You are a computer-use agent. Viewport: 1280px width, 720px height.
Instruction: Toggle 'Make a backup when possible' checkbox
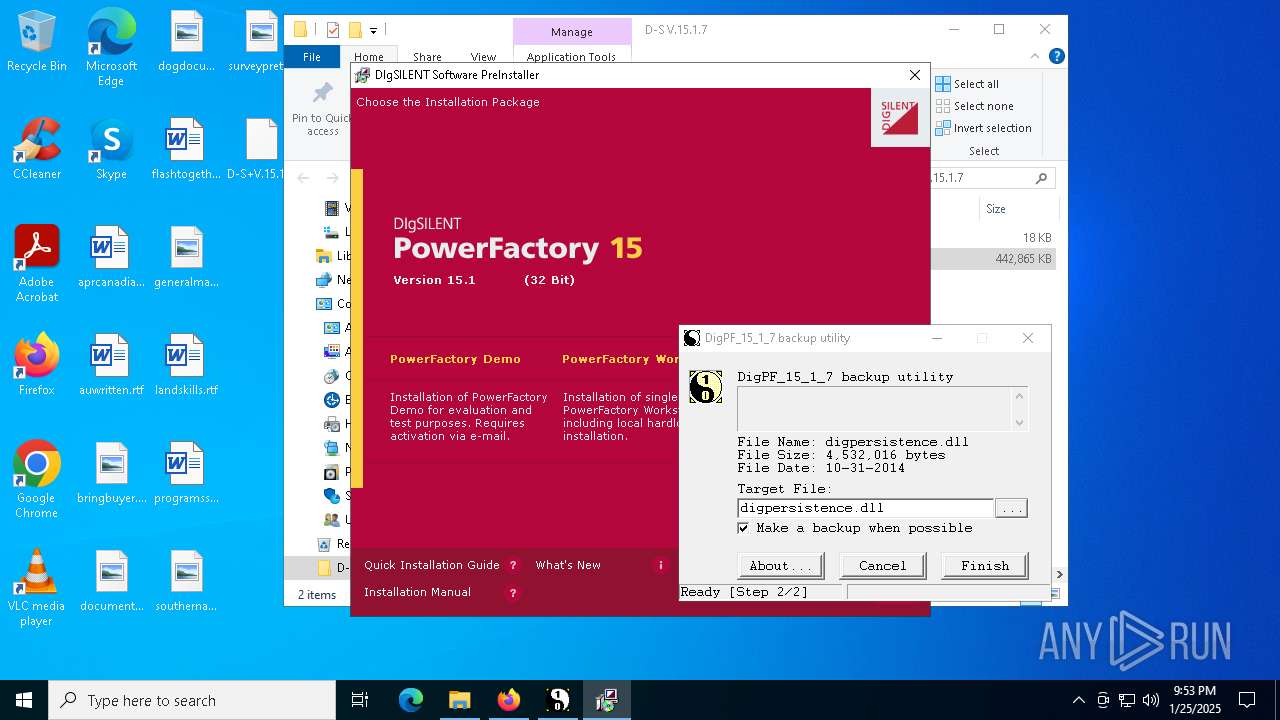point(743,528)
